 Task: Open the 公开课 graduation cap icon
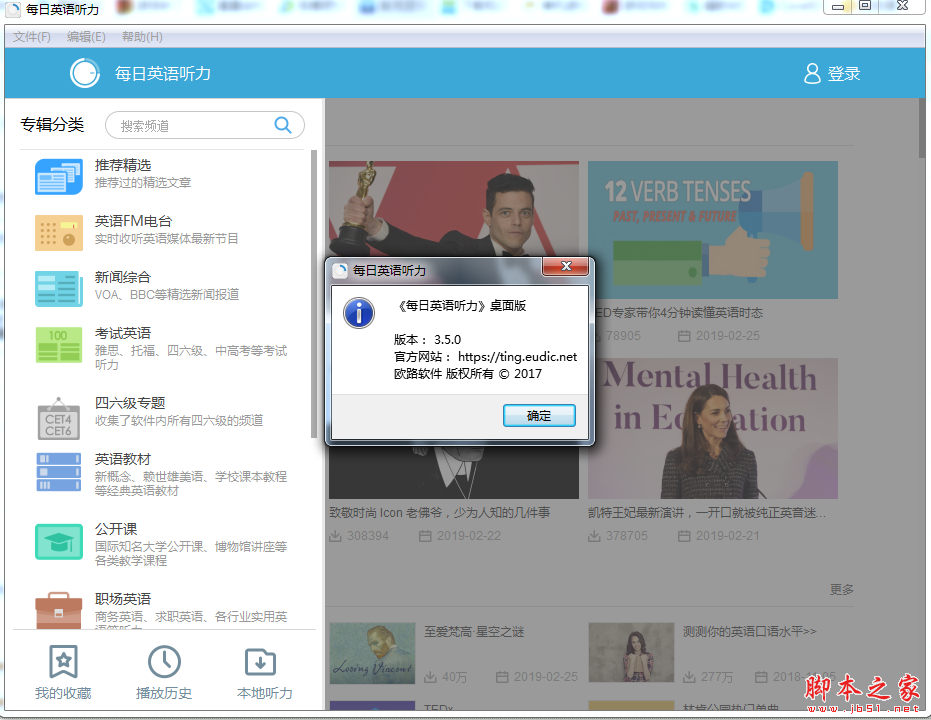(x=59, y=541)
